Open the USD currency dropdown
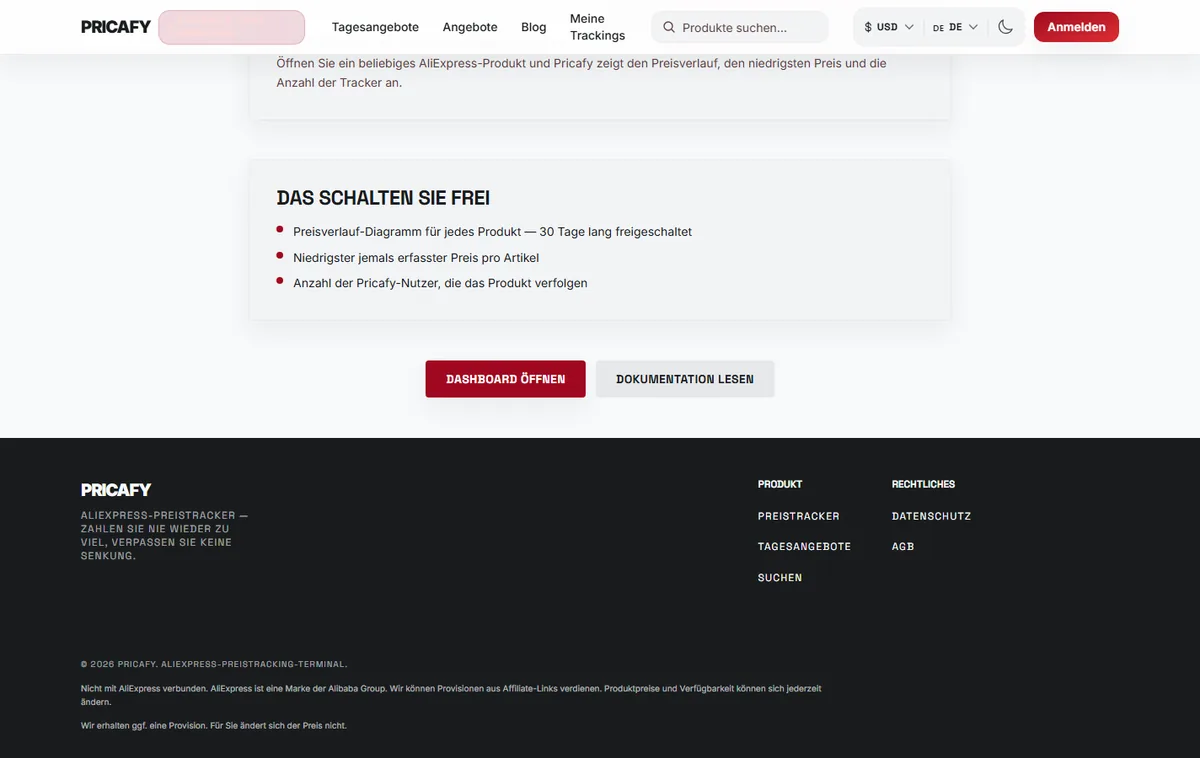The height and width of the screenshot is (758, 1200). [x=889, y=27]
